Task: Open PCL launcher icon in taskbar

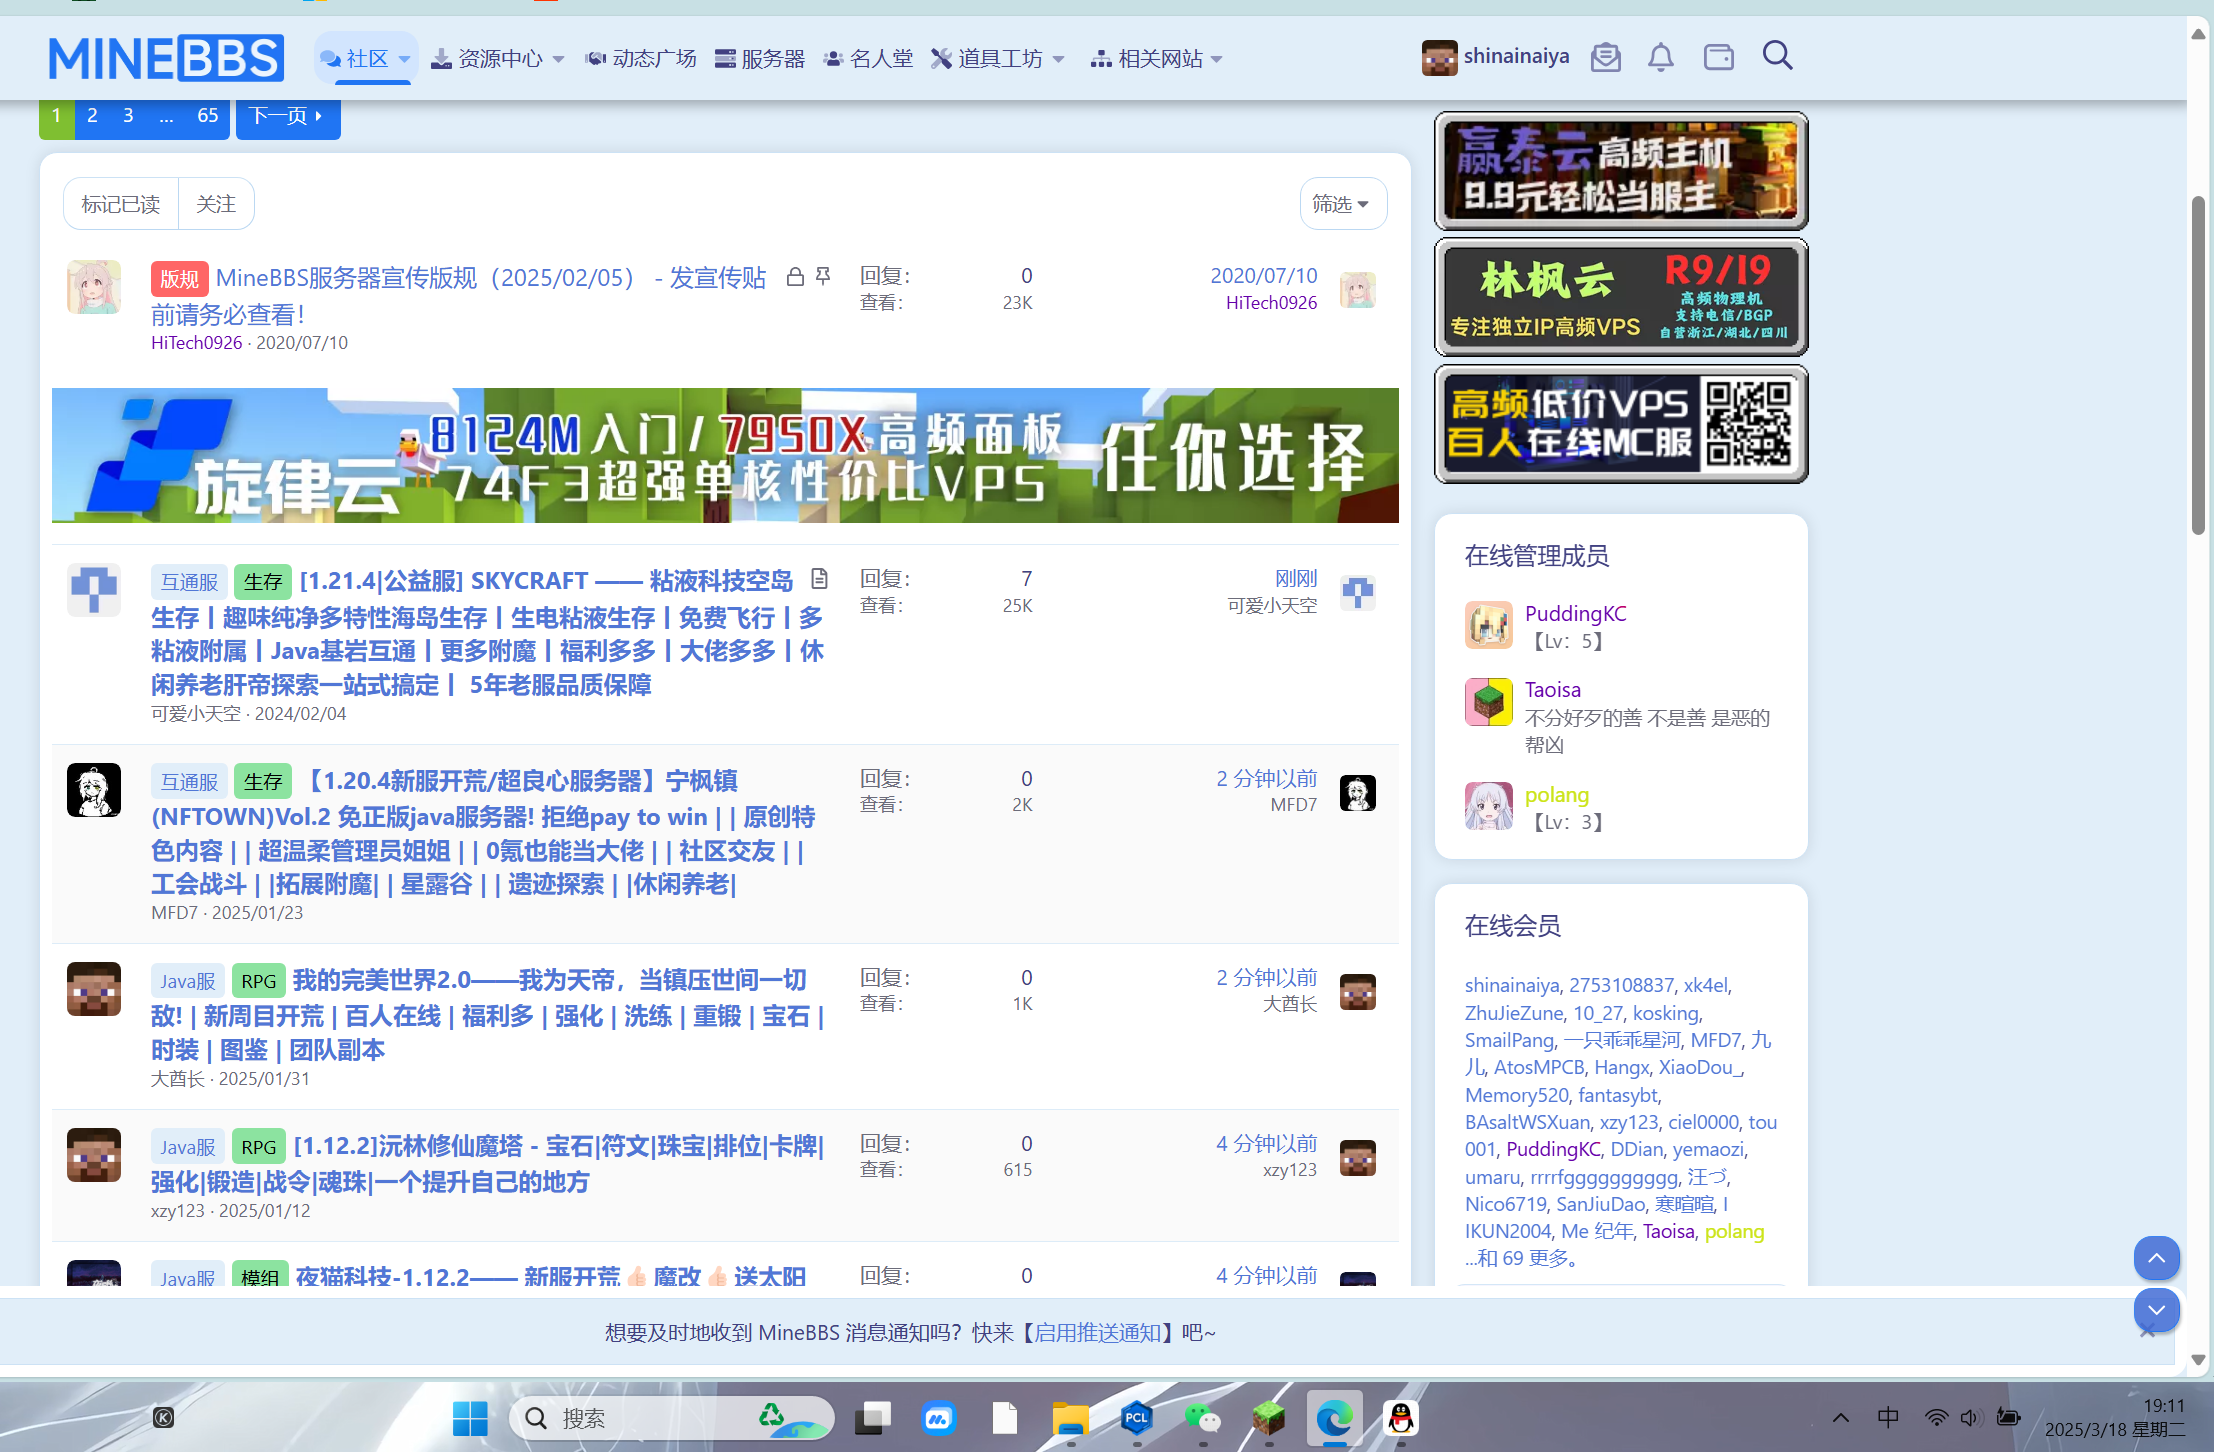Action: tap(1136, 1417)
